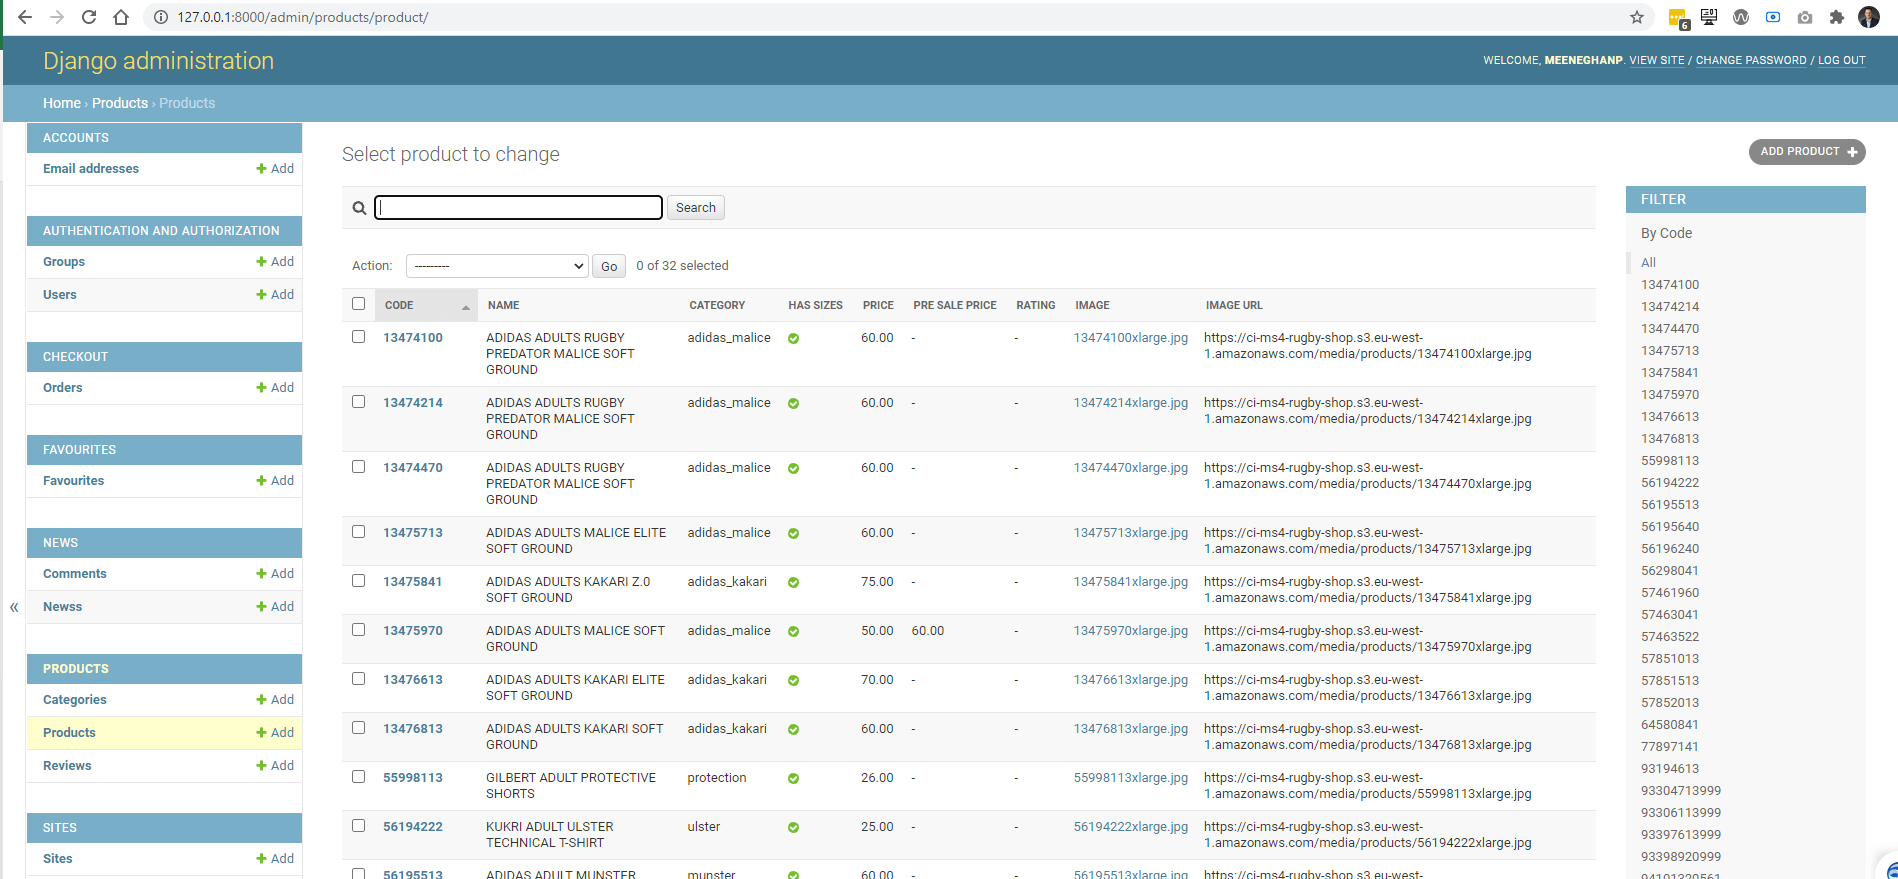Click the plus icon for Categories
Screen dimensions: 1898x879
click(x=261, y=700)
